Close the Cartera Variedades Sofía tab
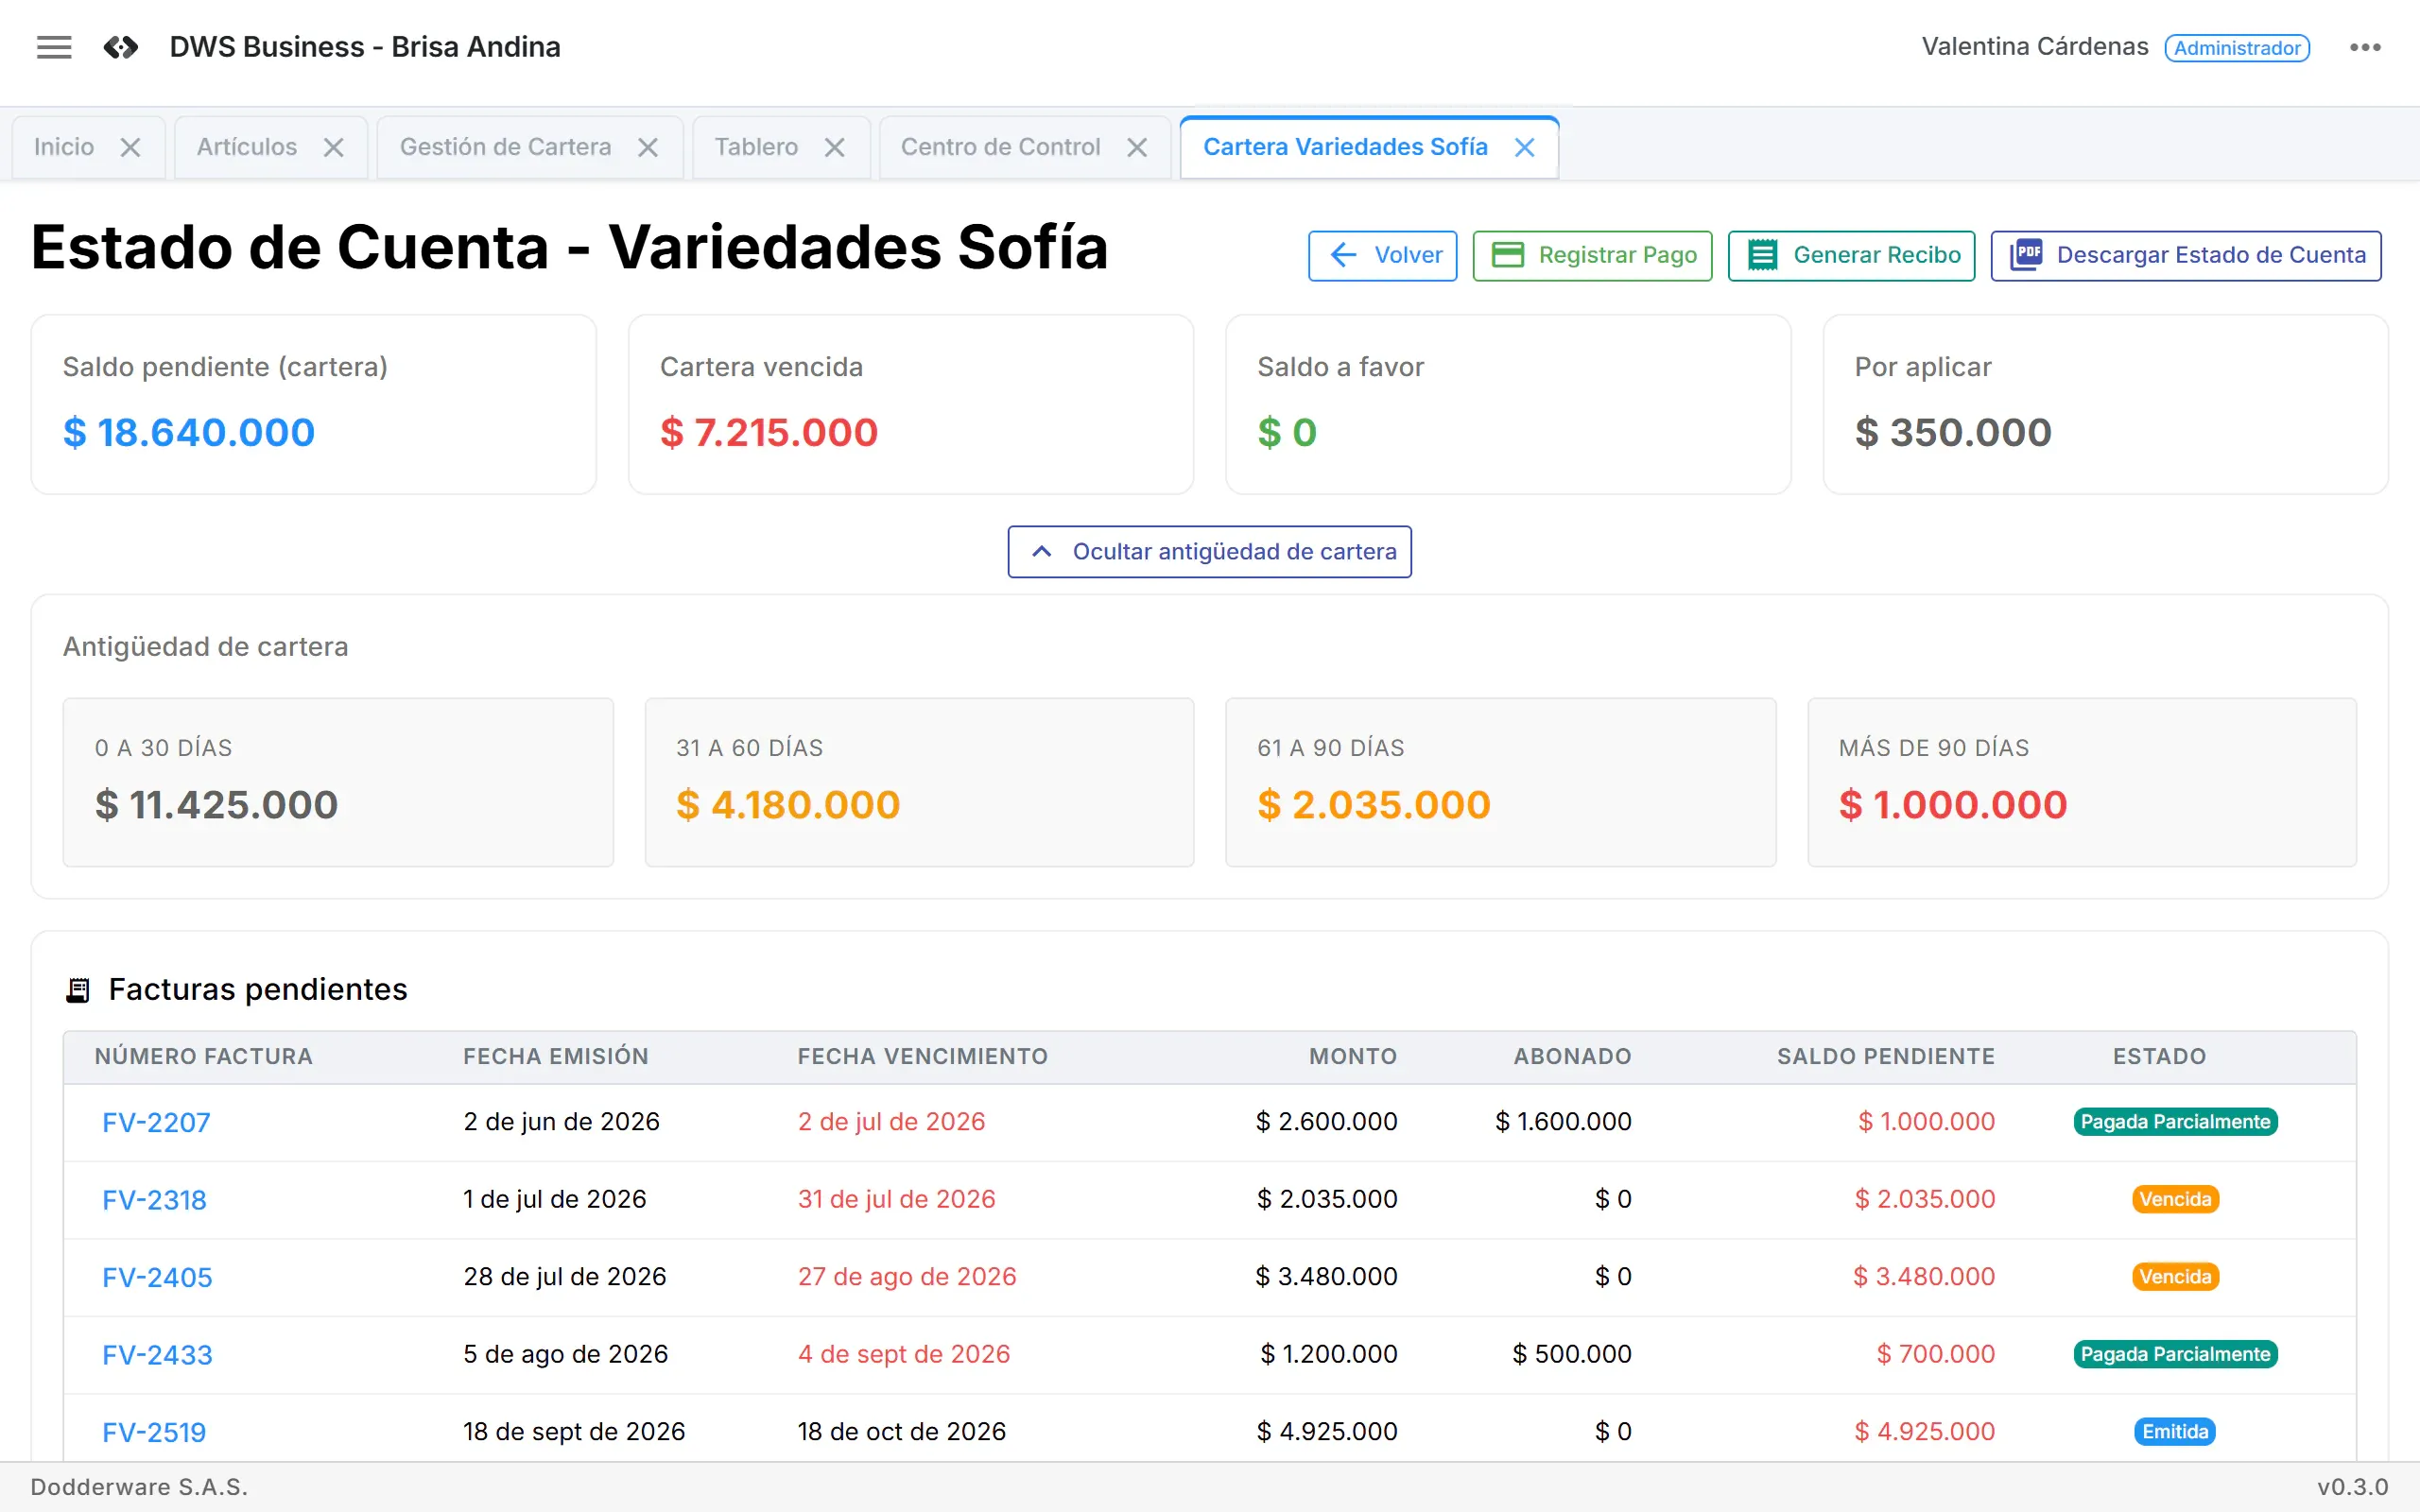Viewport: 2420px width, 1512px height. [1525, 148]
